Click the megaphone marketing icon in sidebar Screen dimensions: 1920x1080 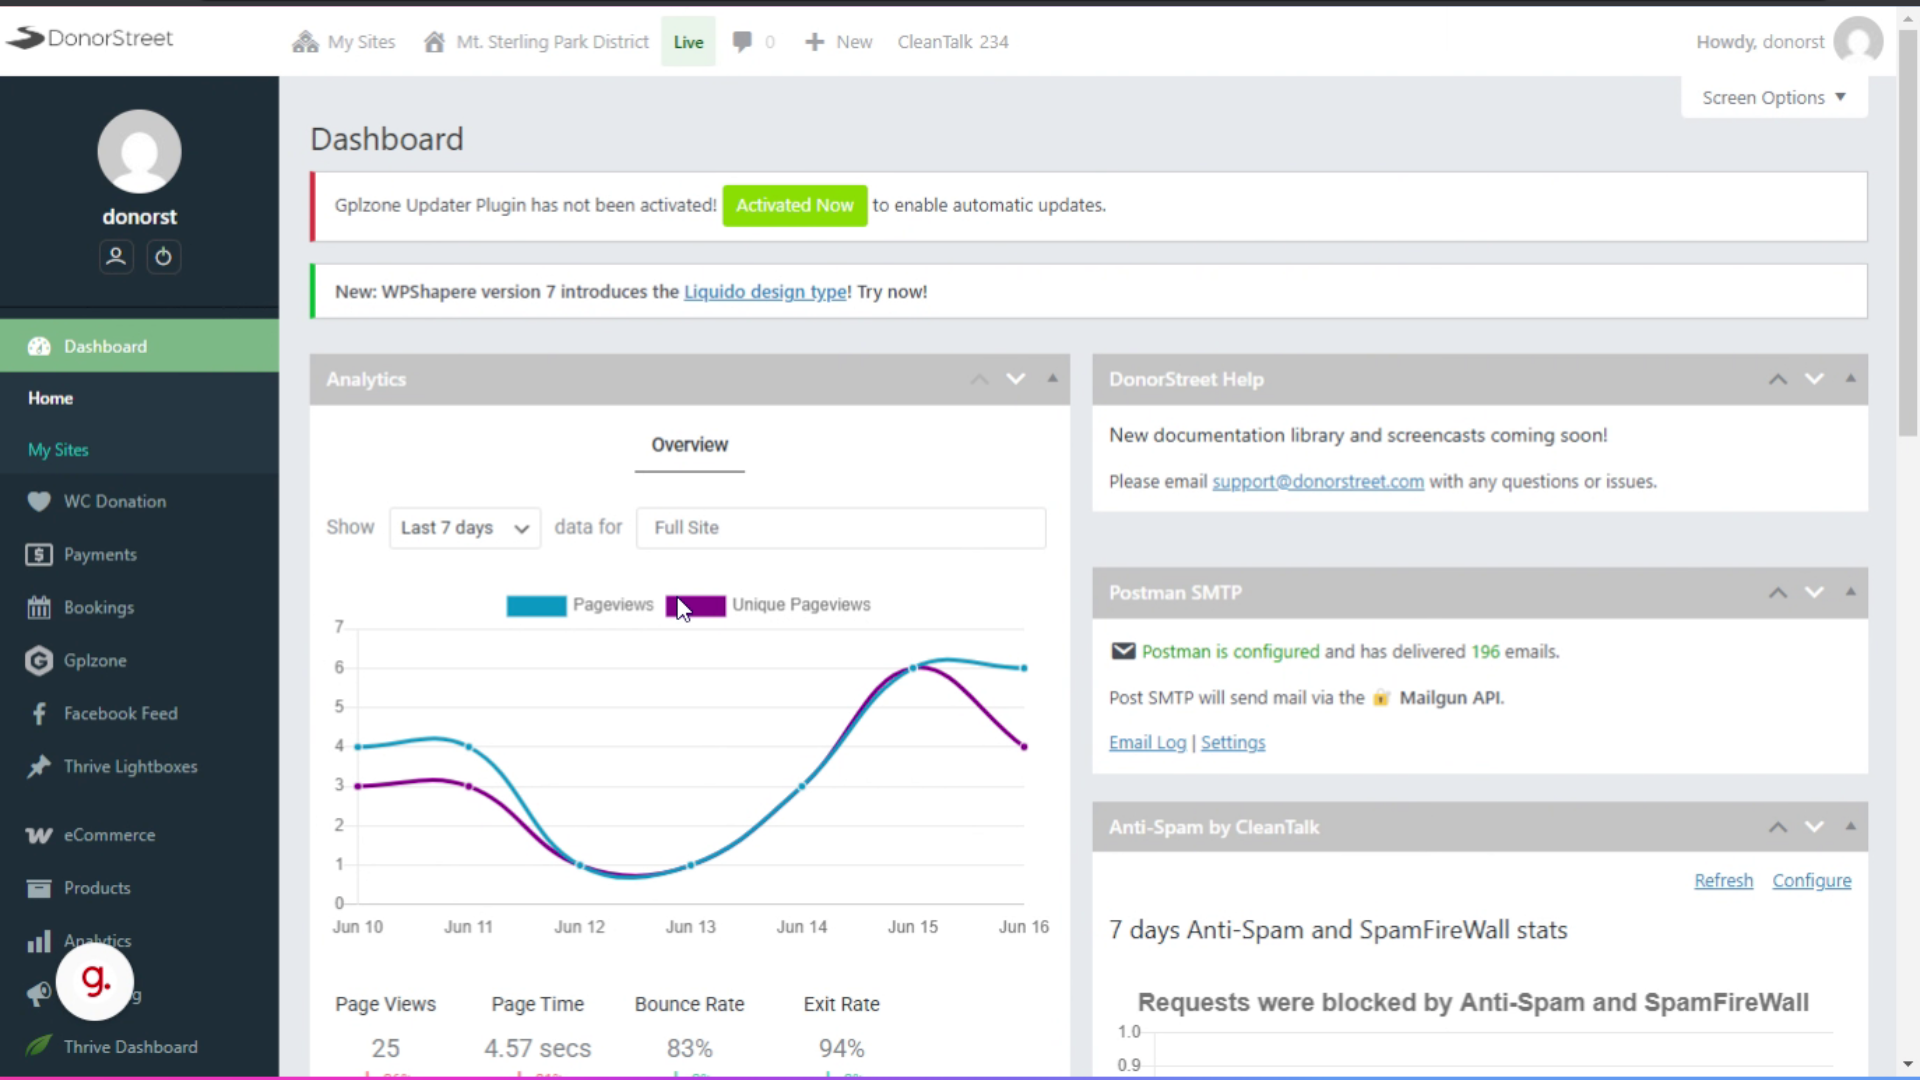pos(38,994)
